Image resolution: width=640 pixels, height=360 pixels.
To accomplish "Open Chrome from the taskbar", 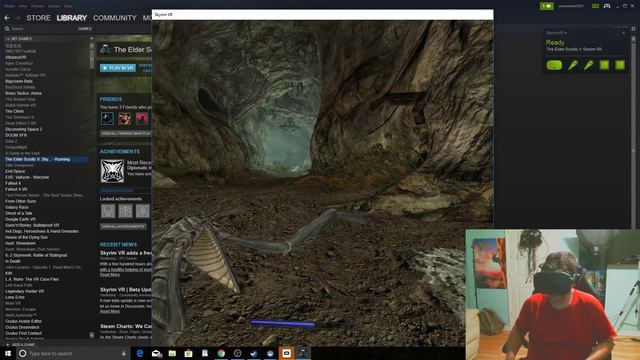I will click(221, 353).
